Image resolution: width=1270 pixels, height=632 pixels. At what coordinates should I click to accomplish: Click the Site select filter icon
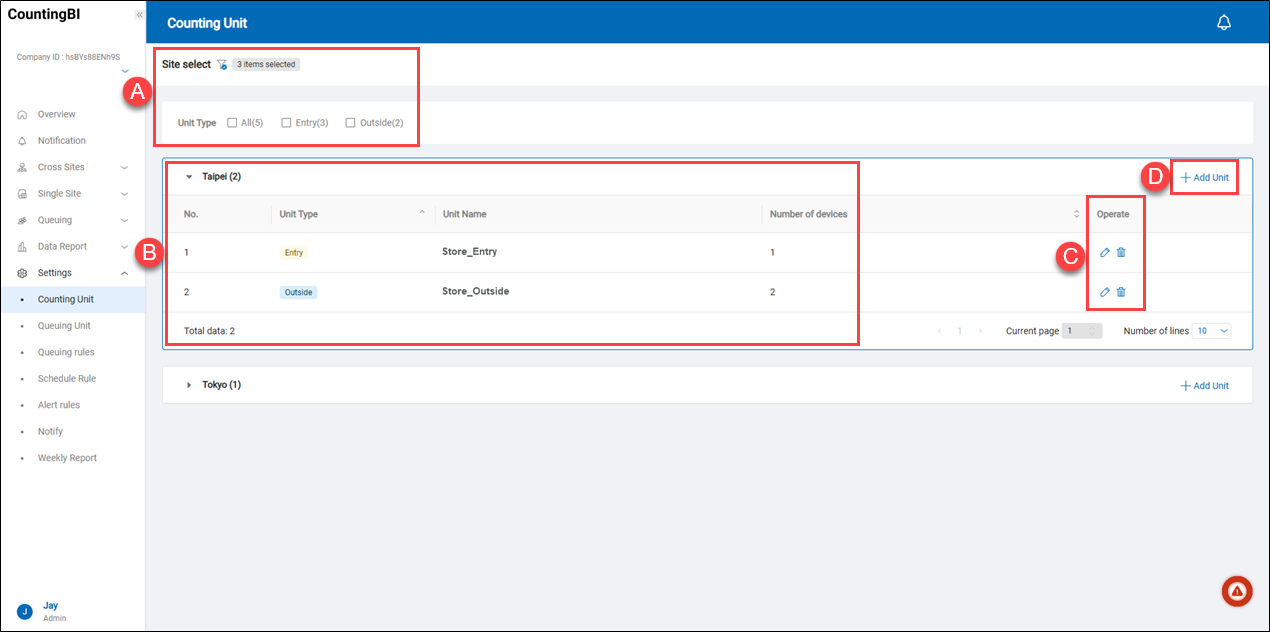(x=222, y=65)
